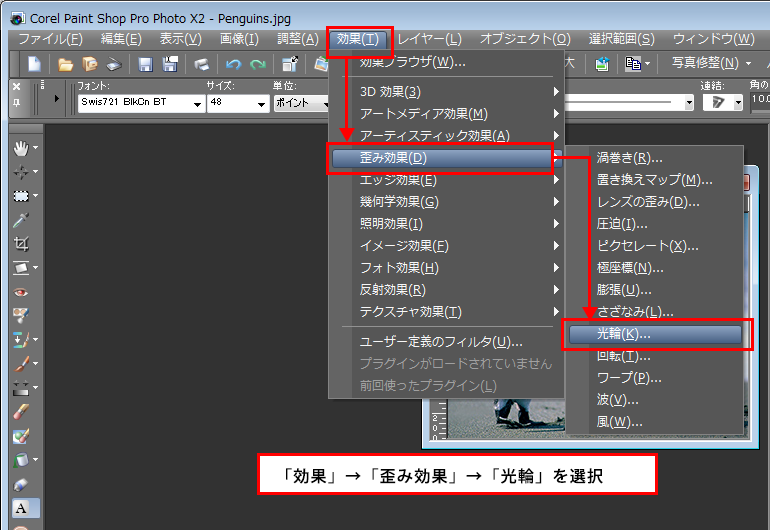
Task: Select the Color Changer tool
Action: [x=21, y=436]
